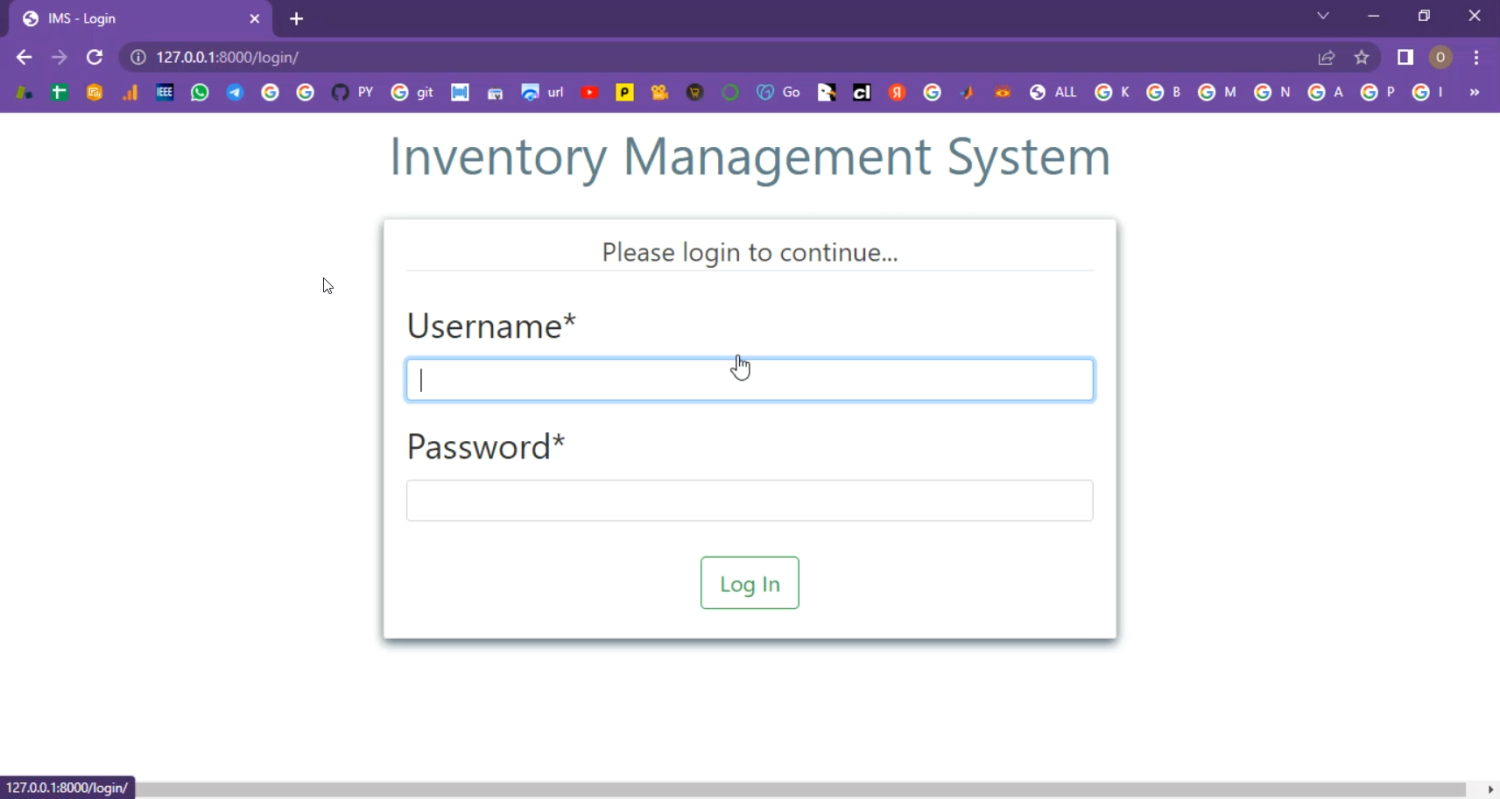The width and height of the screenshot is (1500, 799).
Task: Open the browser side panel
Action: 1405,57
